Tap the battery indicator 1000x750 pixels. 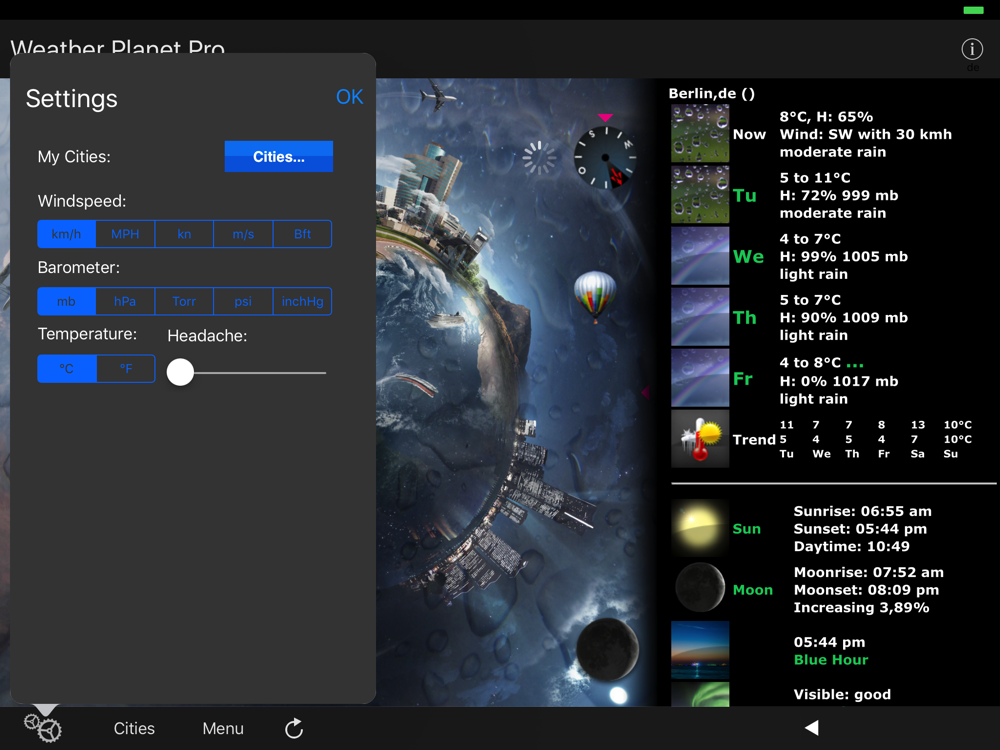click(x=973, y=10)
